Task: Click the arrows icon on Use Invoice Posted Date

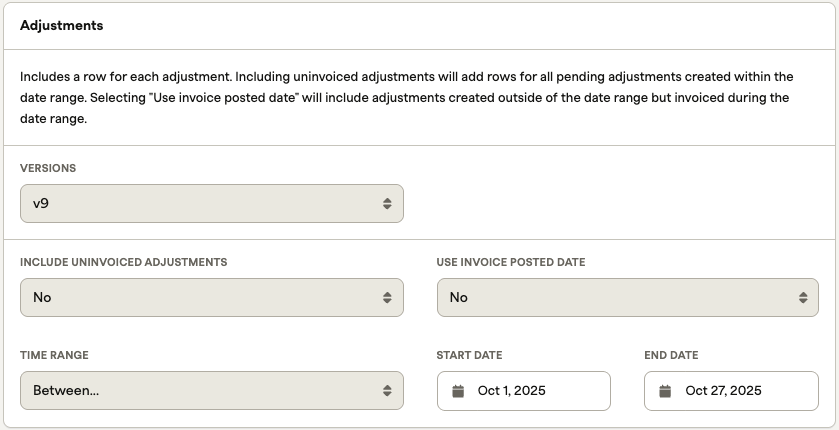Action: coord(803,297)
